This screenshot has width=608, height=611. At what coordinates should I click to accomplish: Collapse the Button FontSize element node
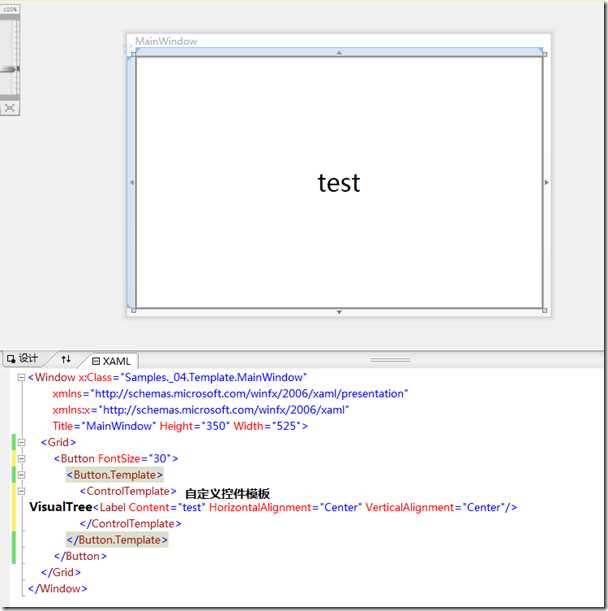21,459
